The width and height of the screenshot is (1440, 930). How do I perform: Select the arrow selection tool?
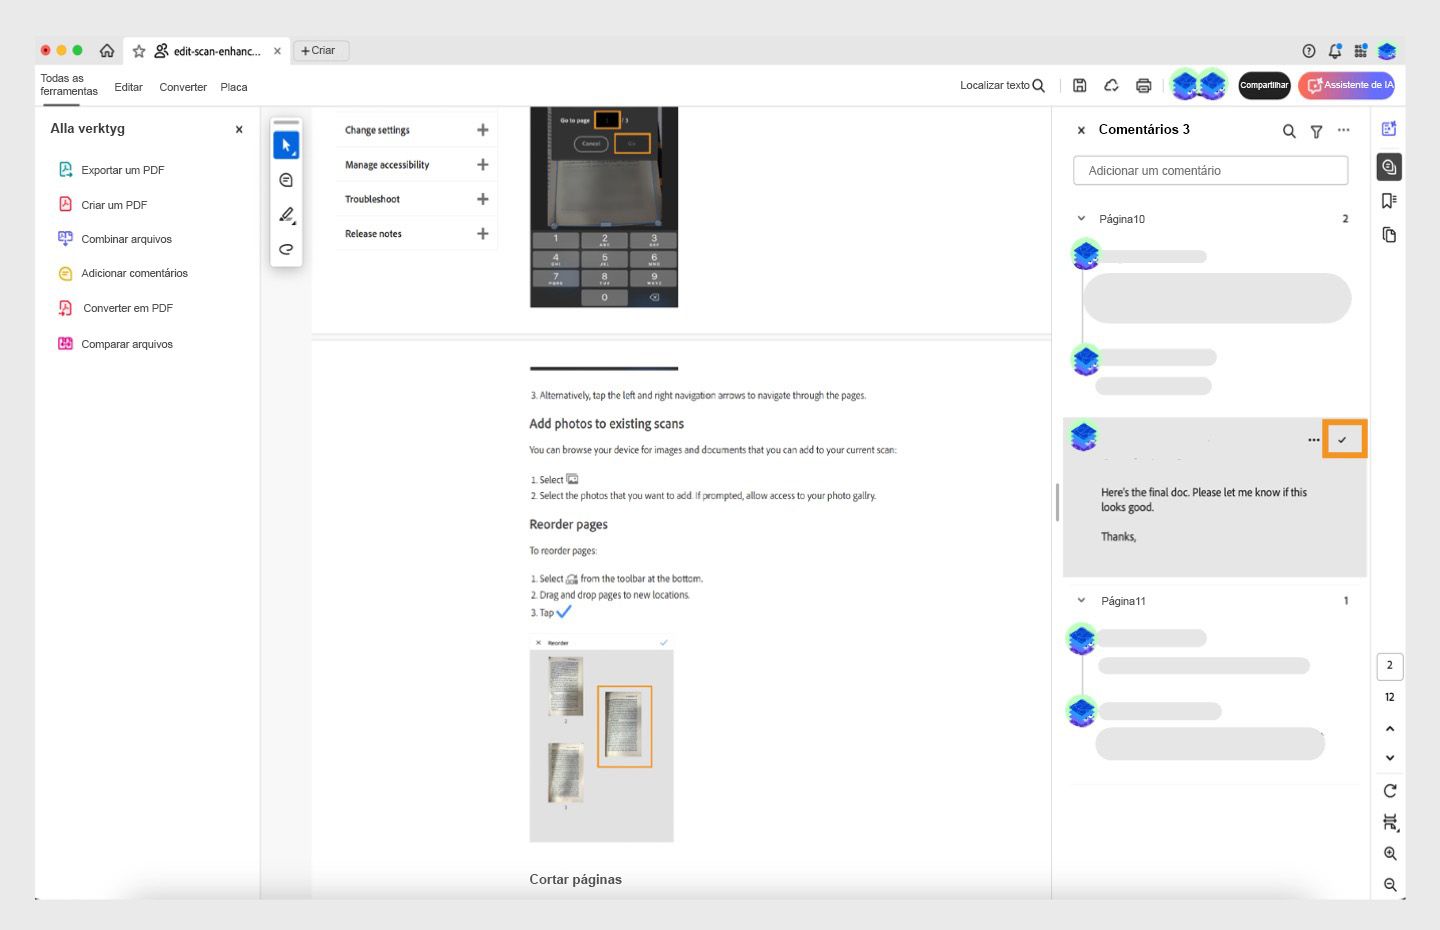pyautogui.click(x=286, y=145)
